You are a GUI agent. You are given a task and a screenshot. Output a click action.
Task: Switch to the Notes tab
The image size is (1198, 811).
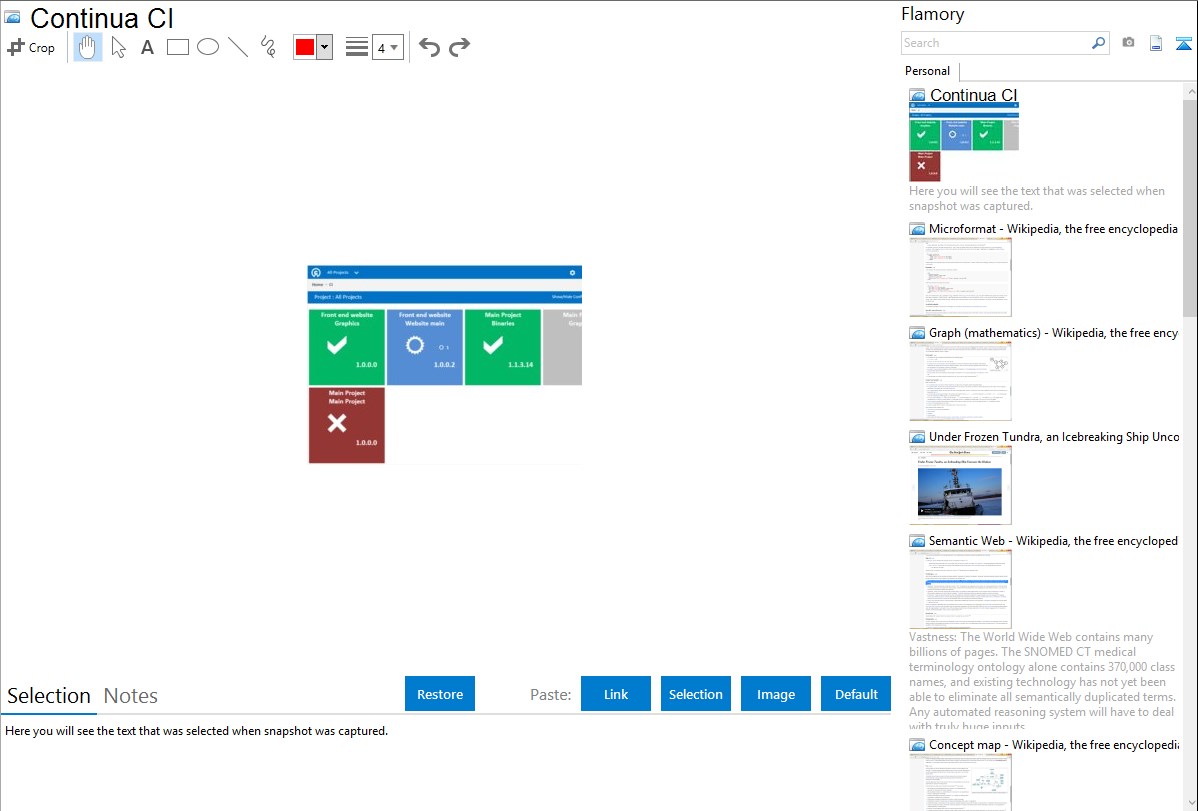(x=131, y=696)
